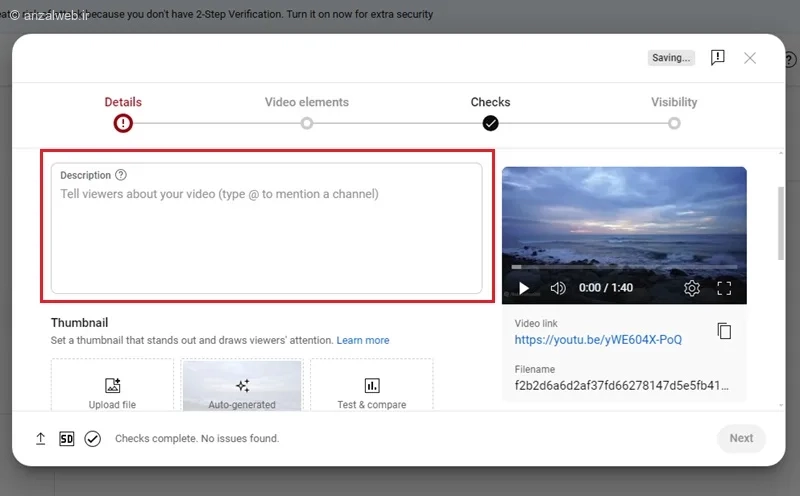The image size is (800, 496).
Task: Click the Next button
Action: (x=741, y=438)
